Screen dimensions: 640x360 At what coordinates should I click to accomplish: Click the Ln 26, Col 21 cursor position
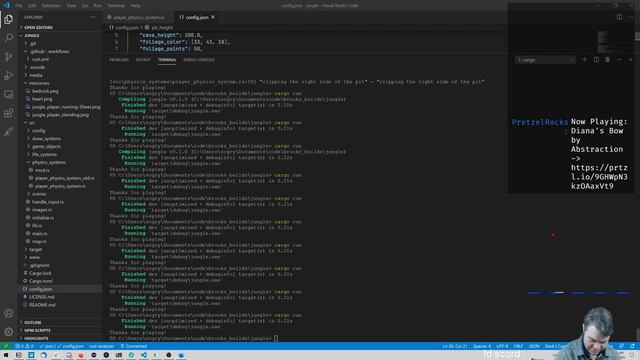455,346
